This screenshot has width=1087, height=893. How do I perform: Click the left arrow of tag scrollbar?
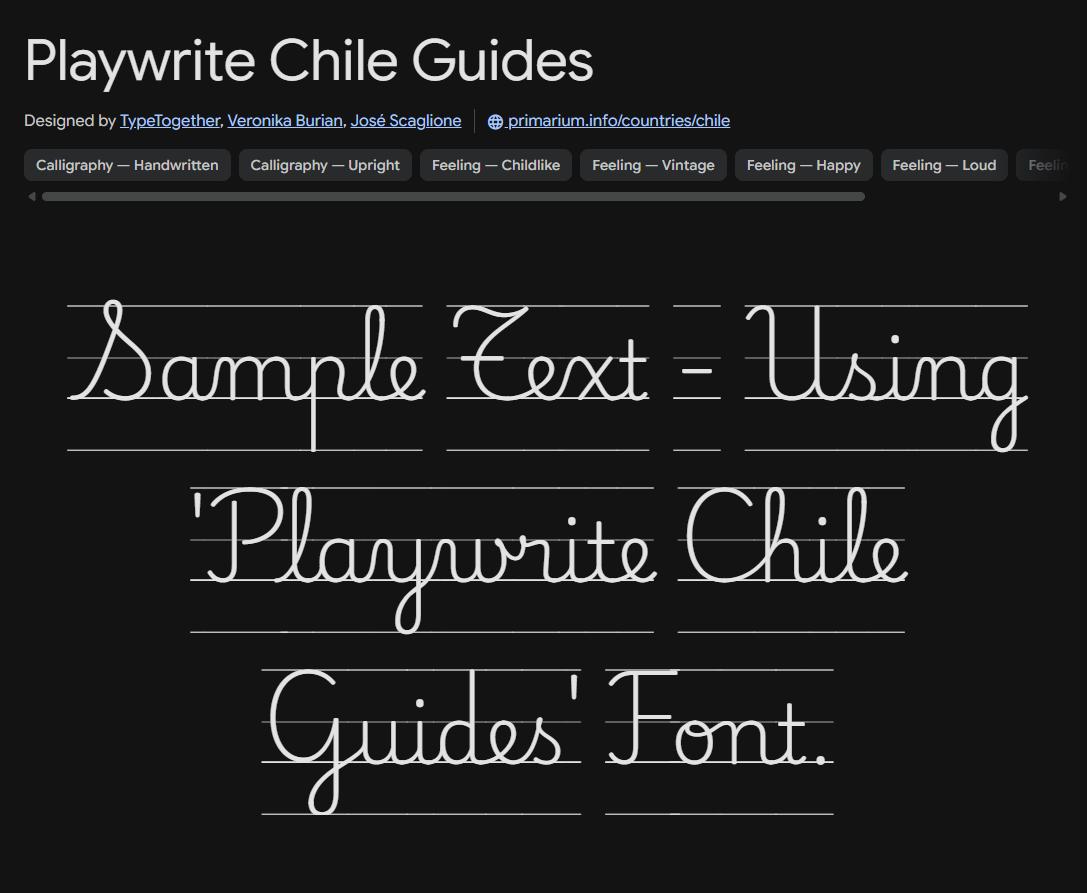coord(31,197)
